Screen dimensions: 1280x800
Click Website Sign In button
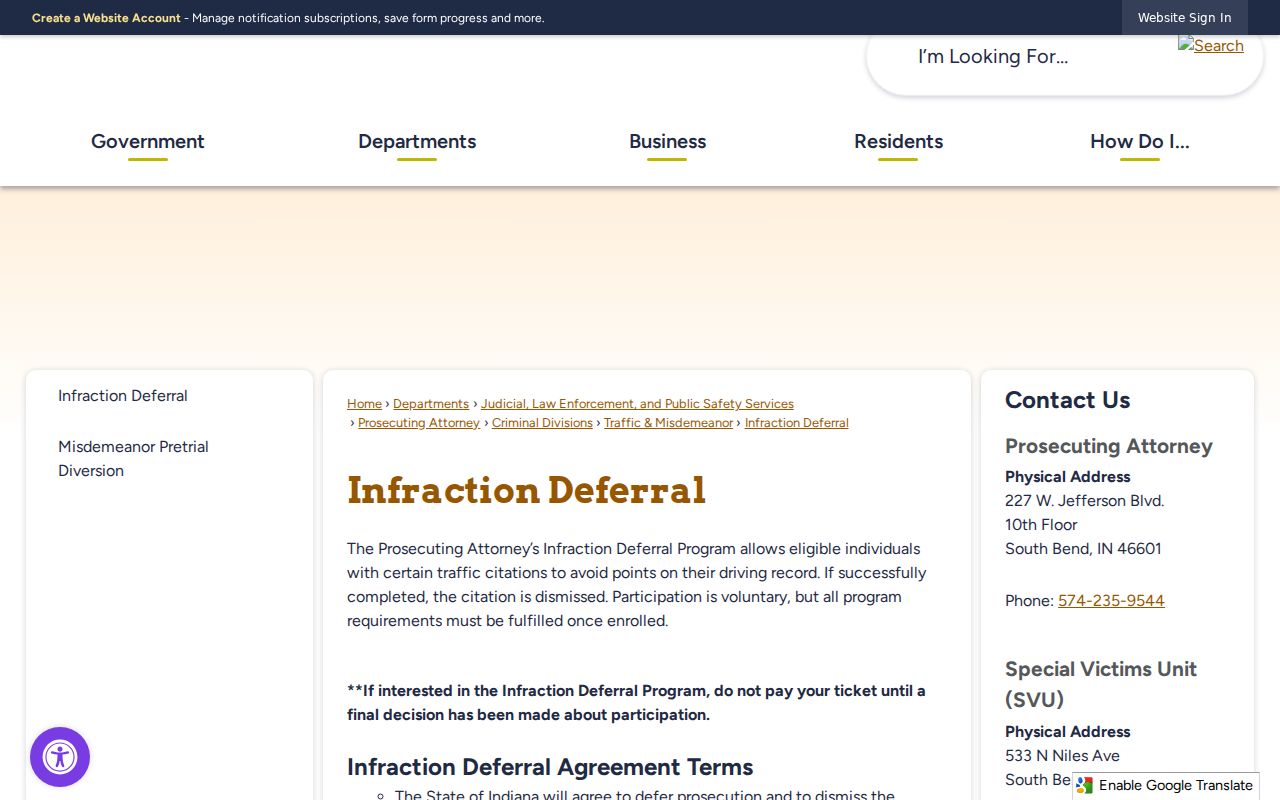coord(1184,18)
